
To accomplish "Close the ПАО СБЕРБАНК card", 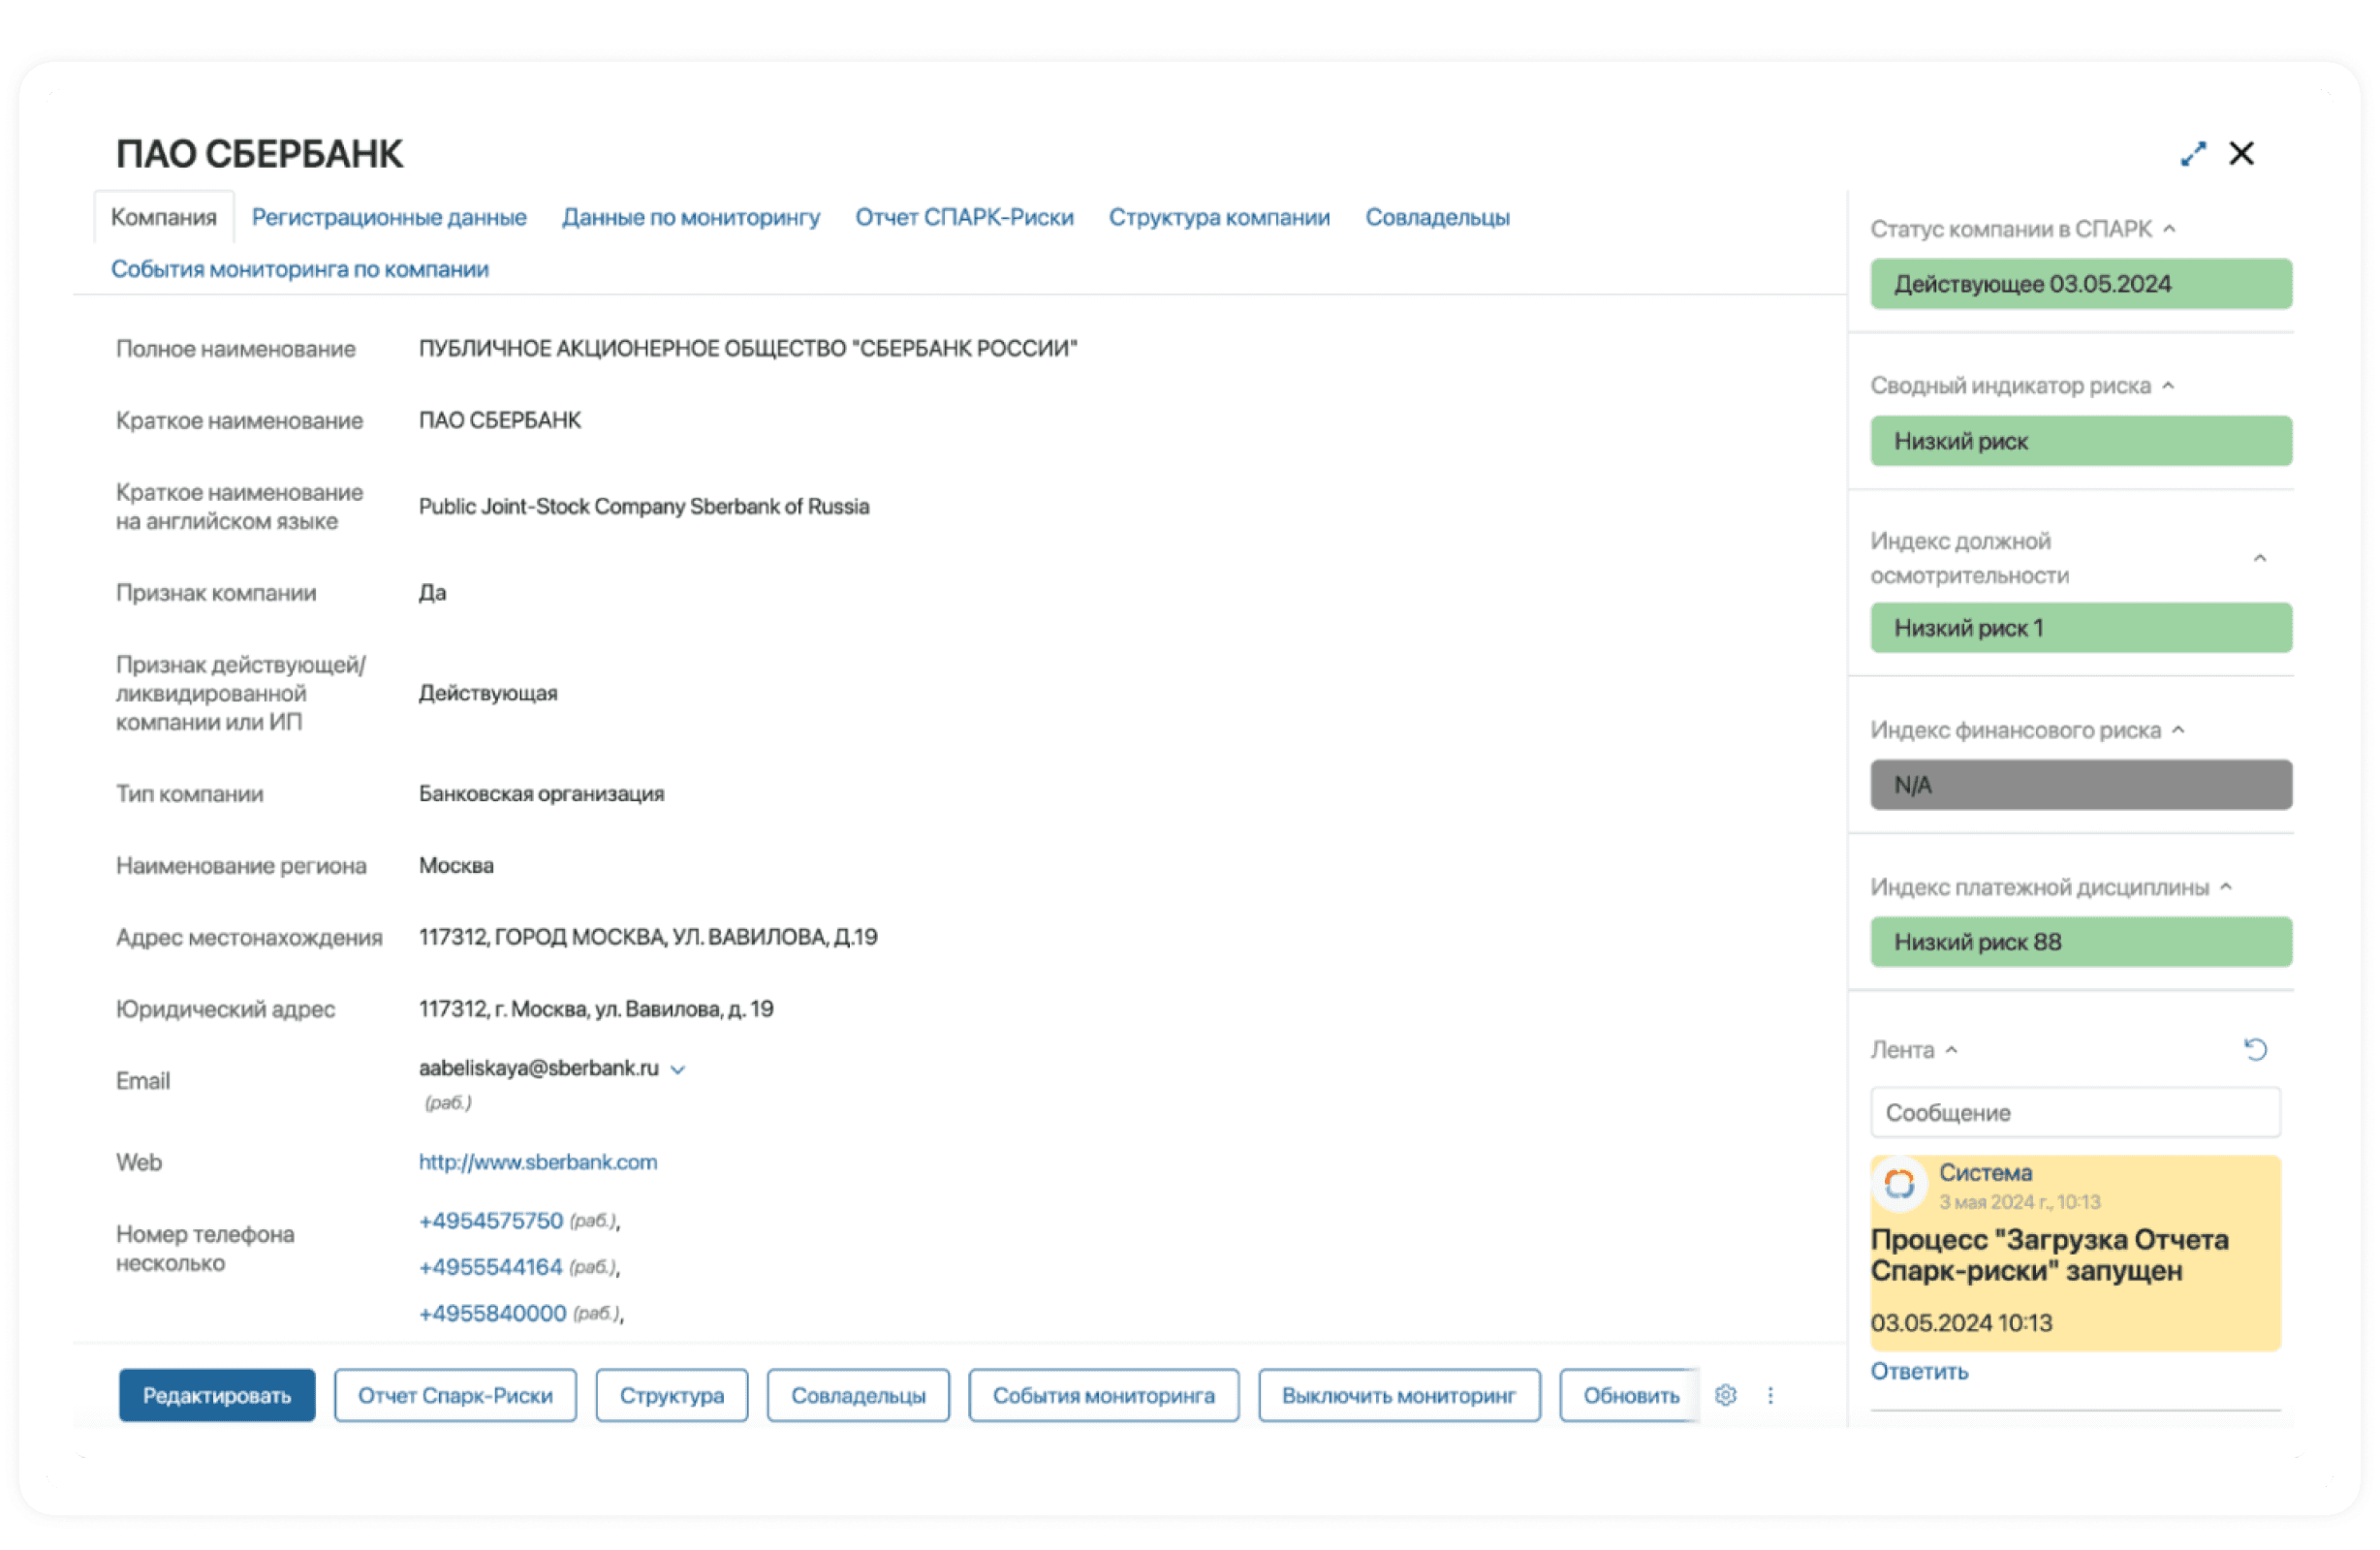I will [2242, 153].
